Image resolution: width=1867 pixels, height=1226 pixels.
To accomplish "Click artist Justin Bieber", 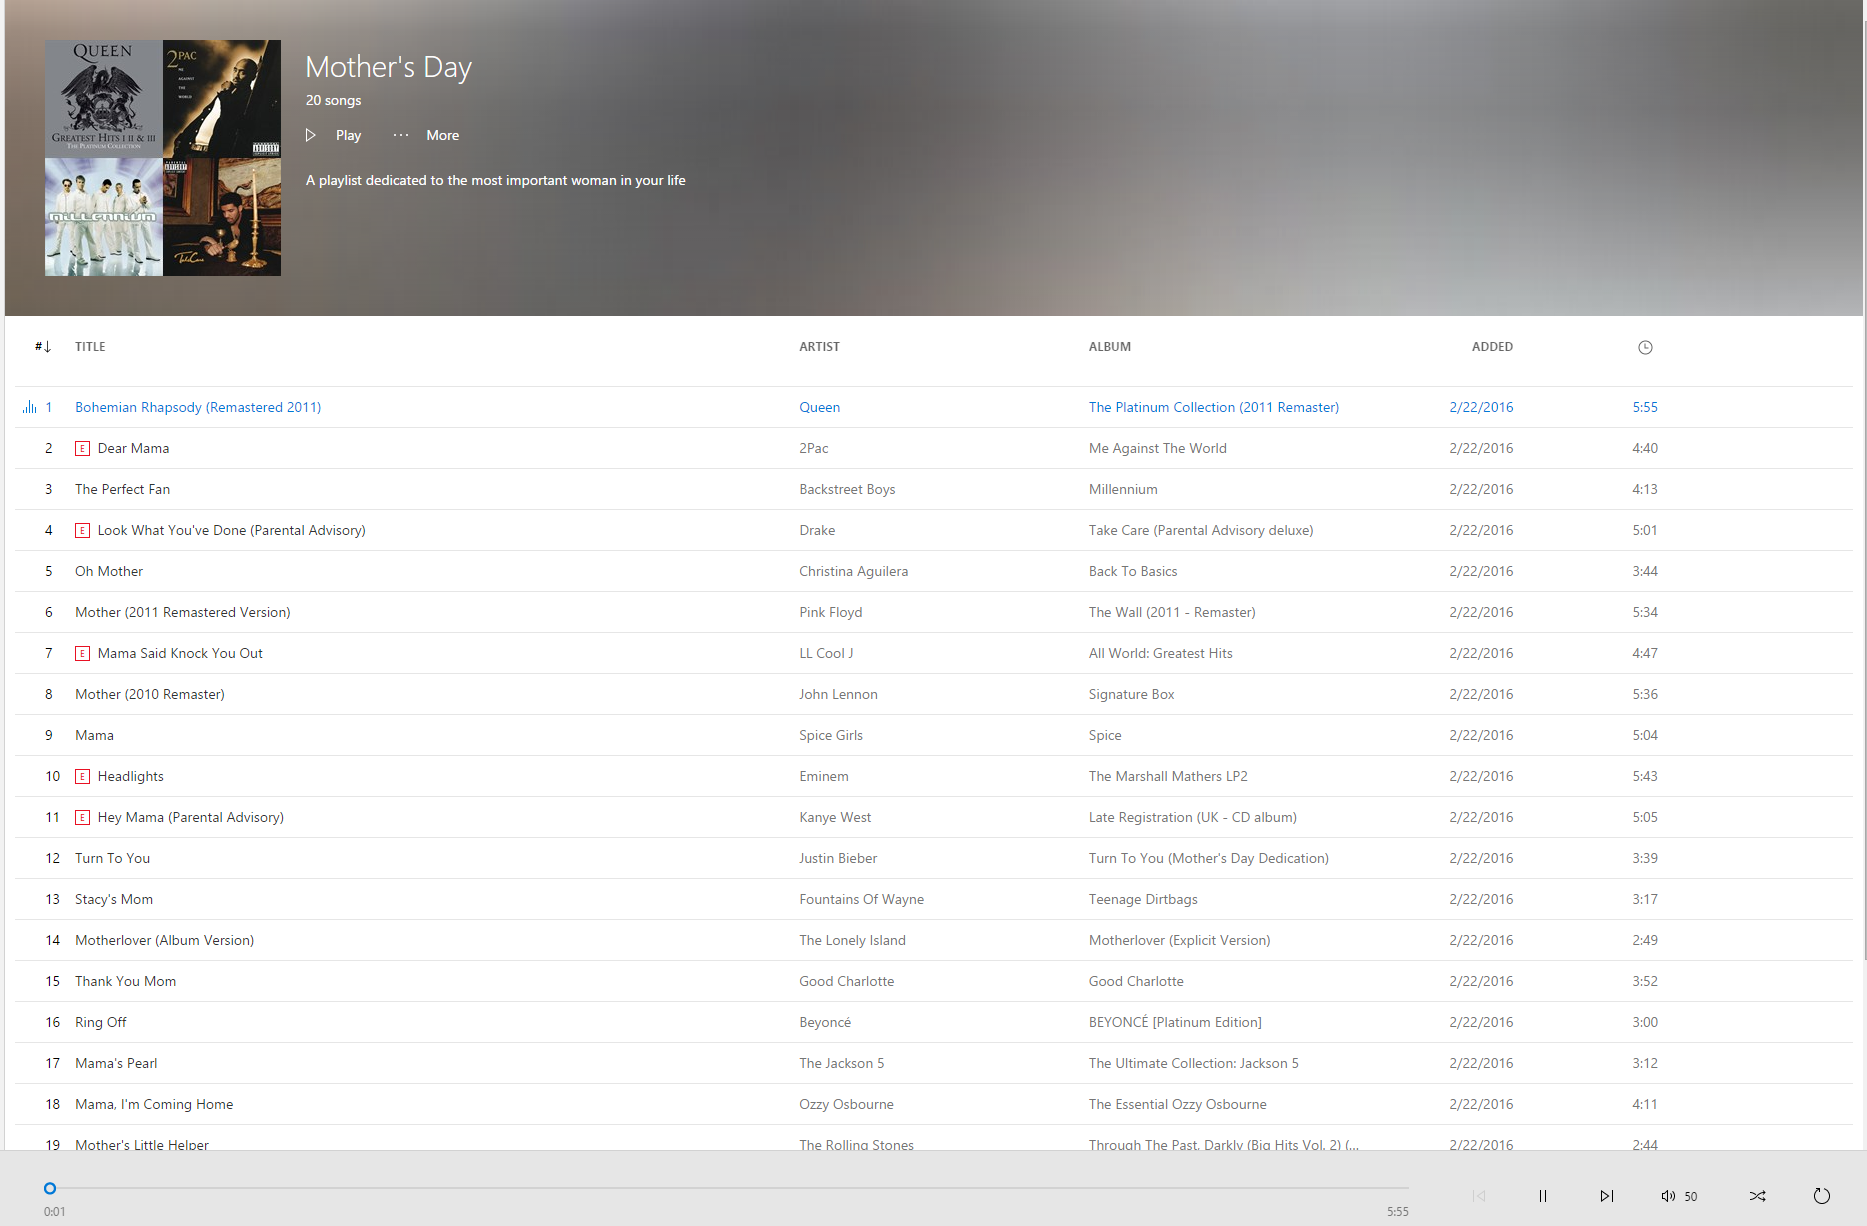I will (838, 858).
